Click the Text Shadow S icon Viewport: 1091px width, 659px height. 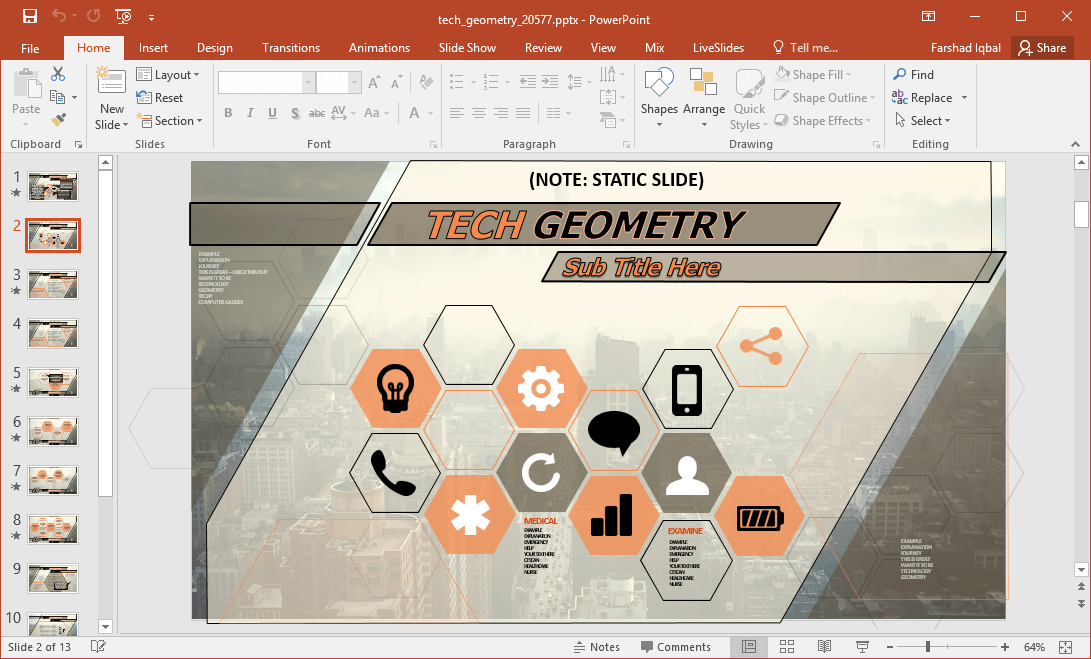[295, 113]
